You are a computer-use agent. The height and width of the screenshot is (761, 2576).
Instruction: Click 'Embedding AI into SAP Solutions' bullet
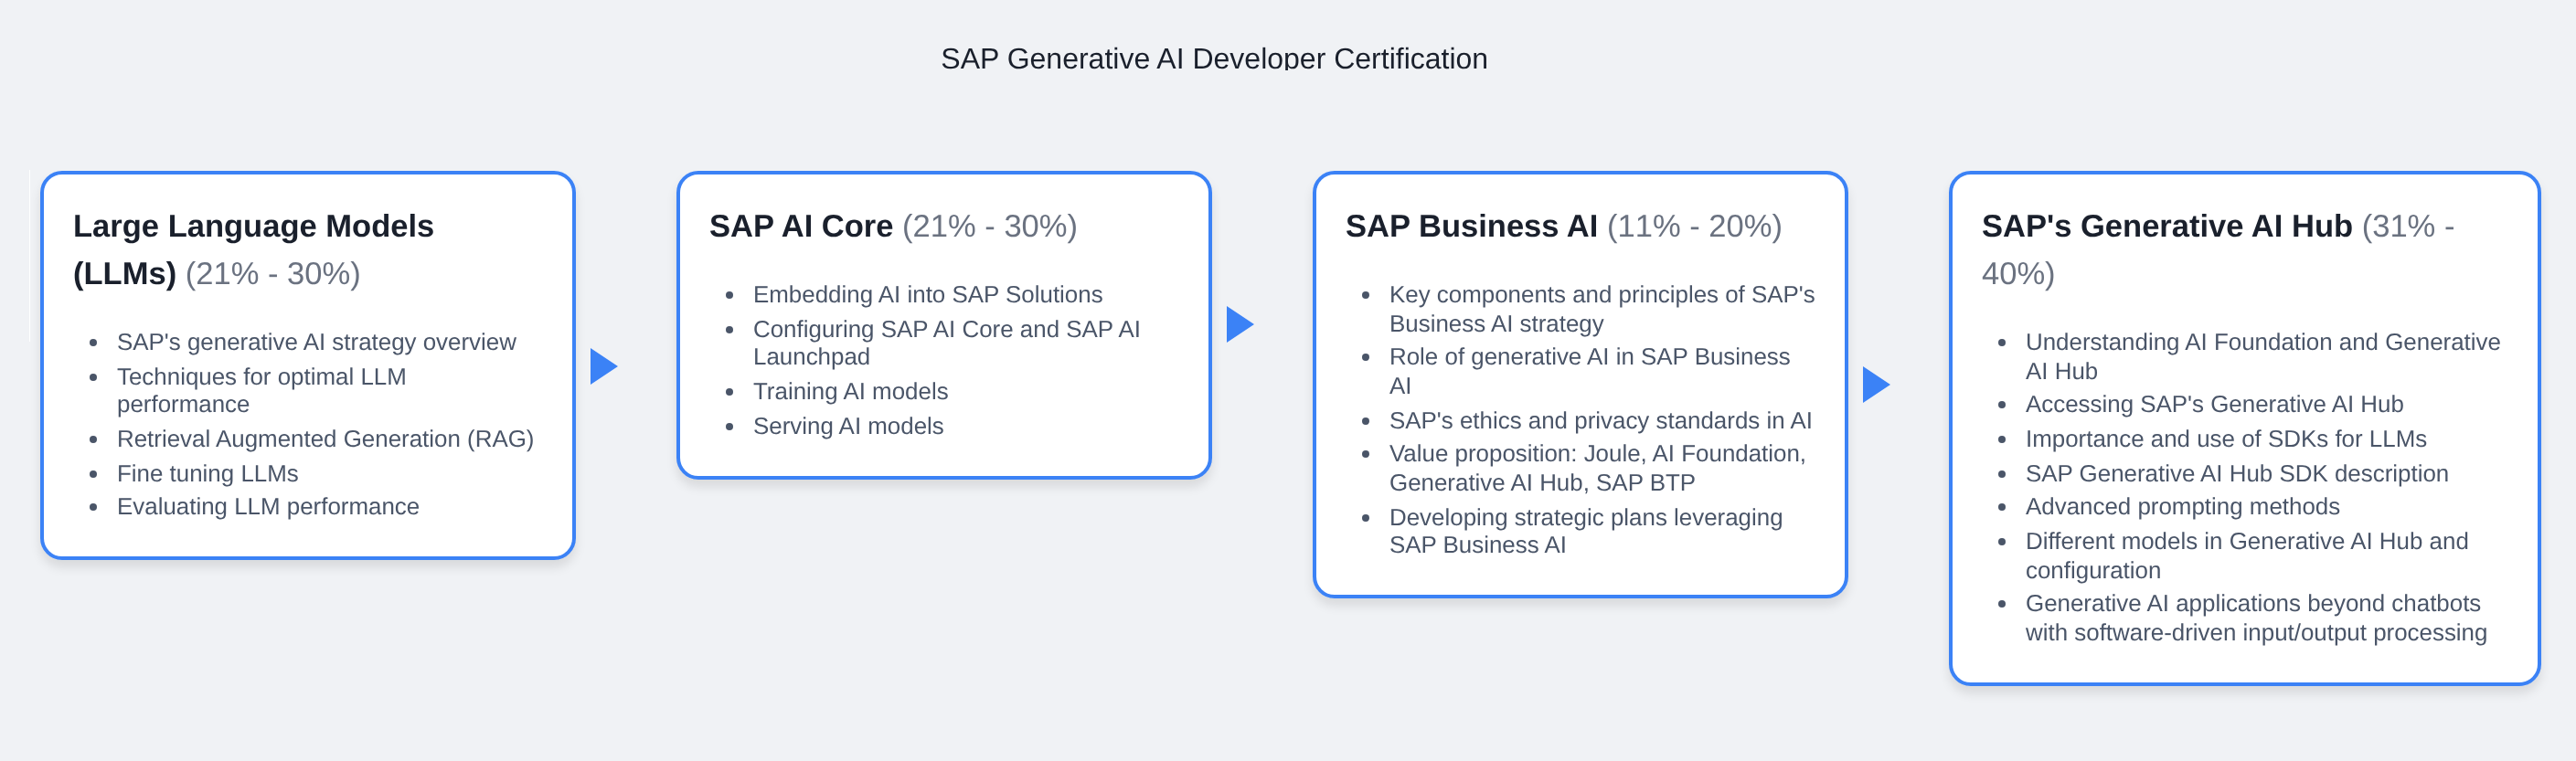coord(927,294)
